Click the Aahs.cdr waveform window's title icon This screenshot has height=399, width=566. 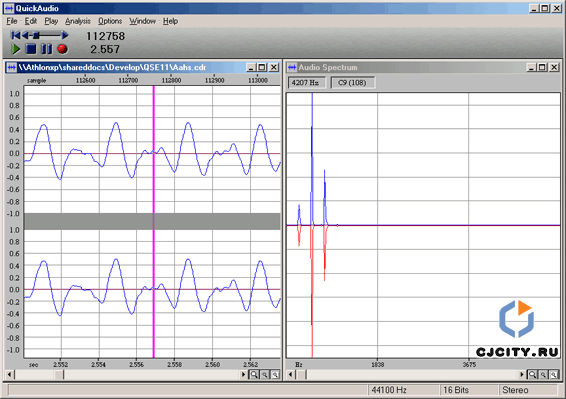point(12,68)
